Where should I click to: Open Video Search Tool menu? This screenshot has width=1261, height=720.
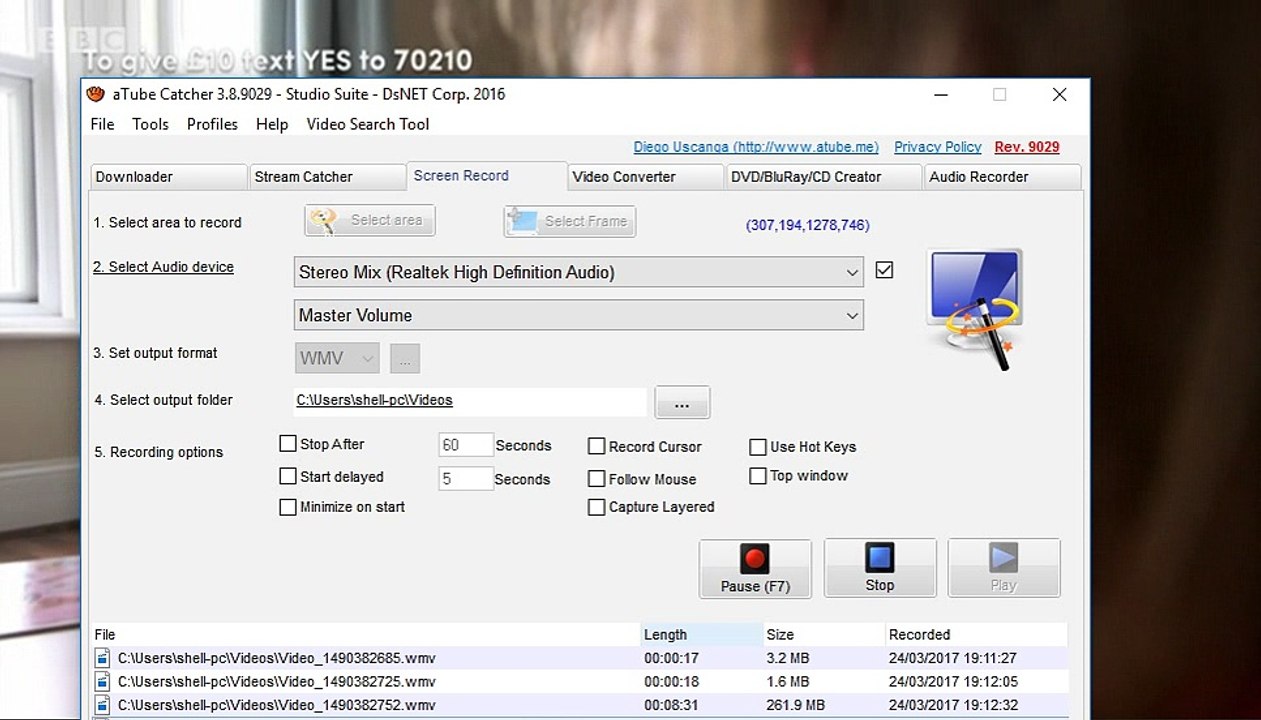(368, 124)
